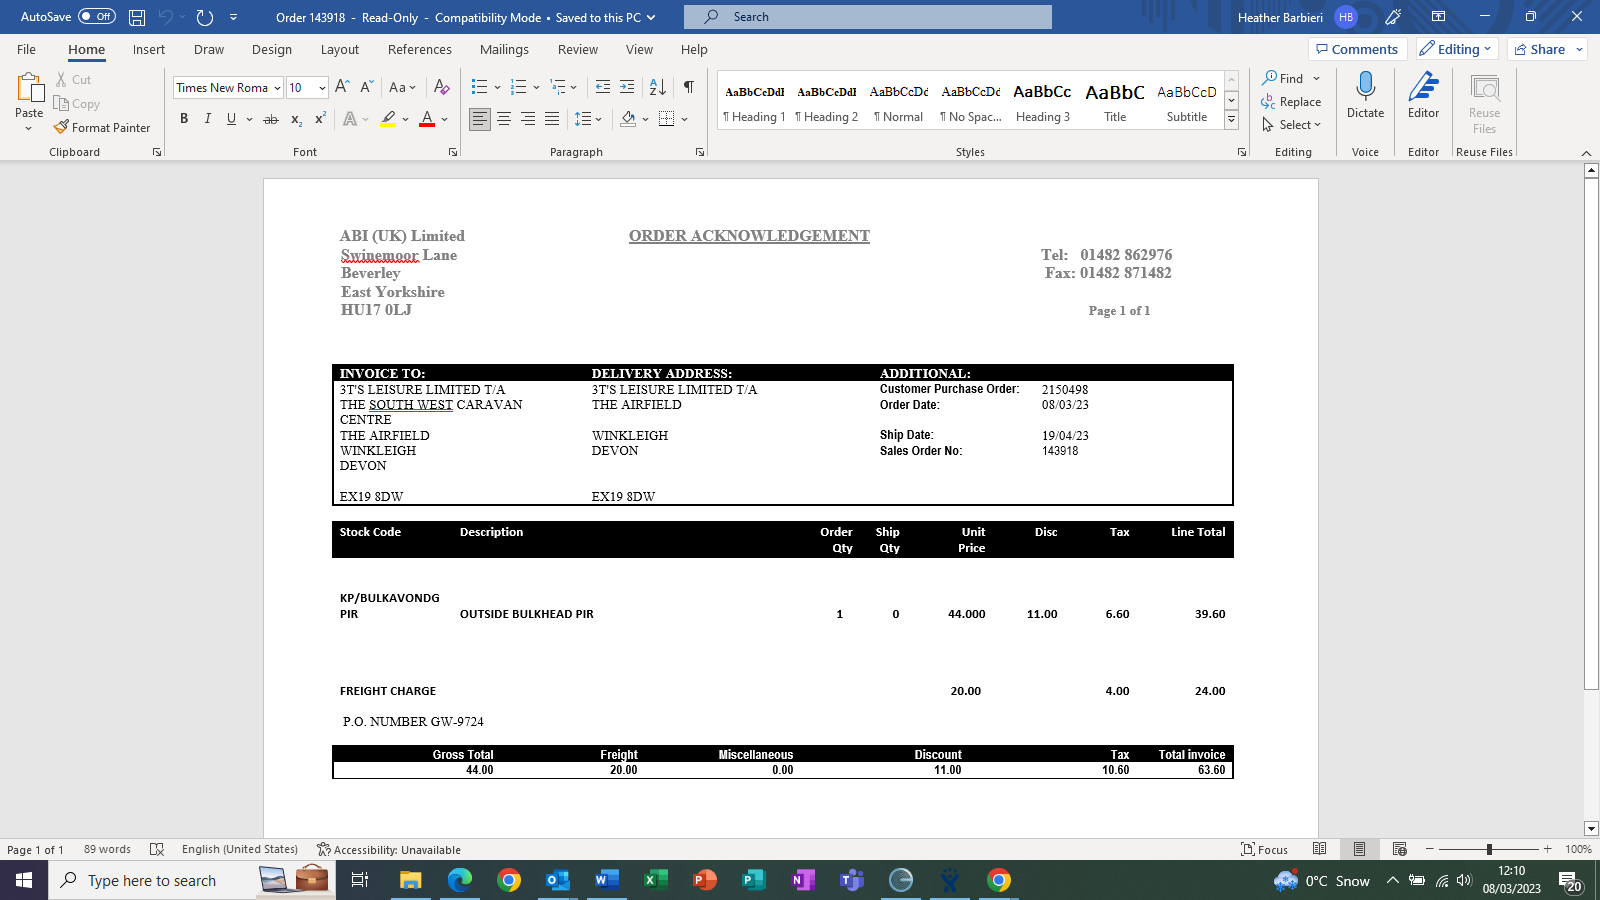Click the Sort A-Z icon

[x=657, y=87]
